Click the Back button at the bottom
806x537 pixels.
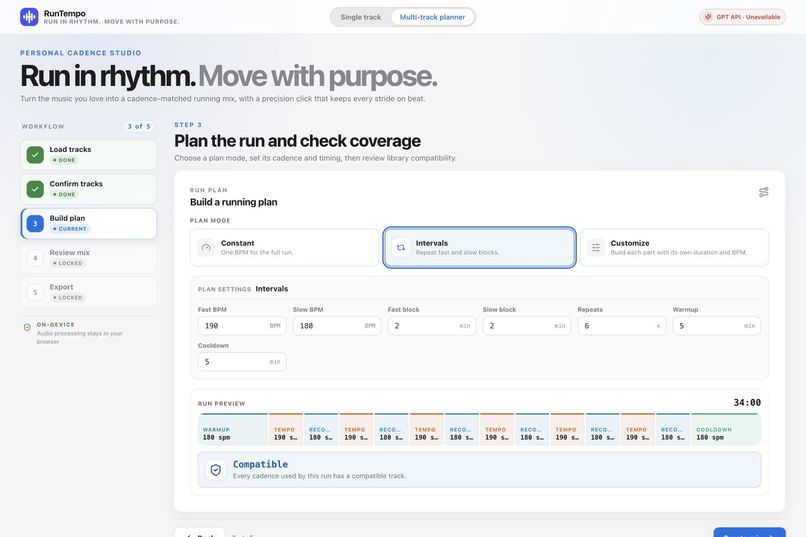199,533
